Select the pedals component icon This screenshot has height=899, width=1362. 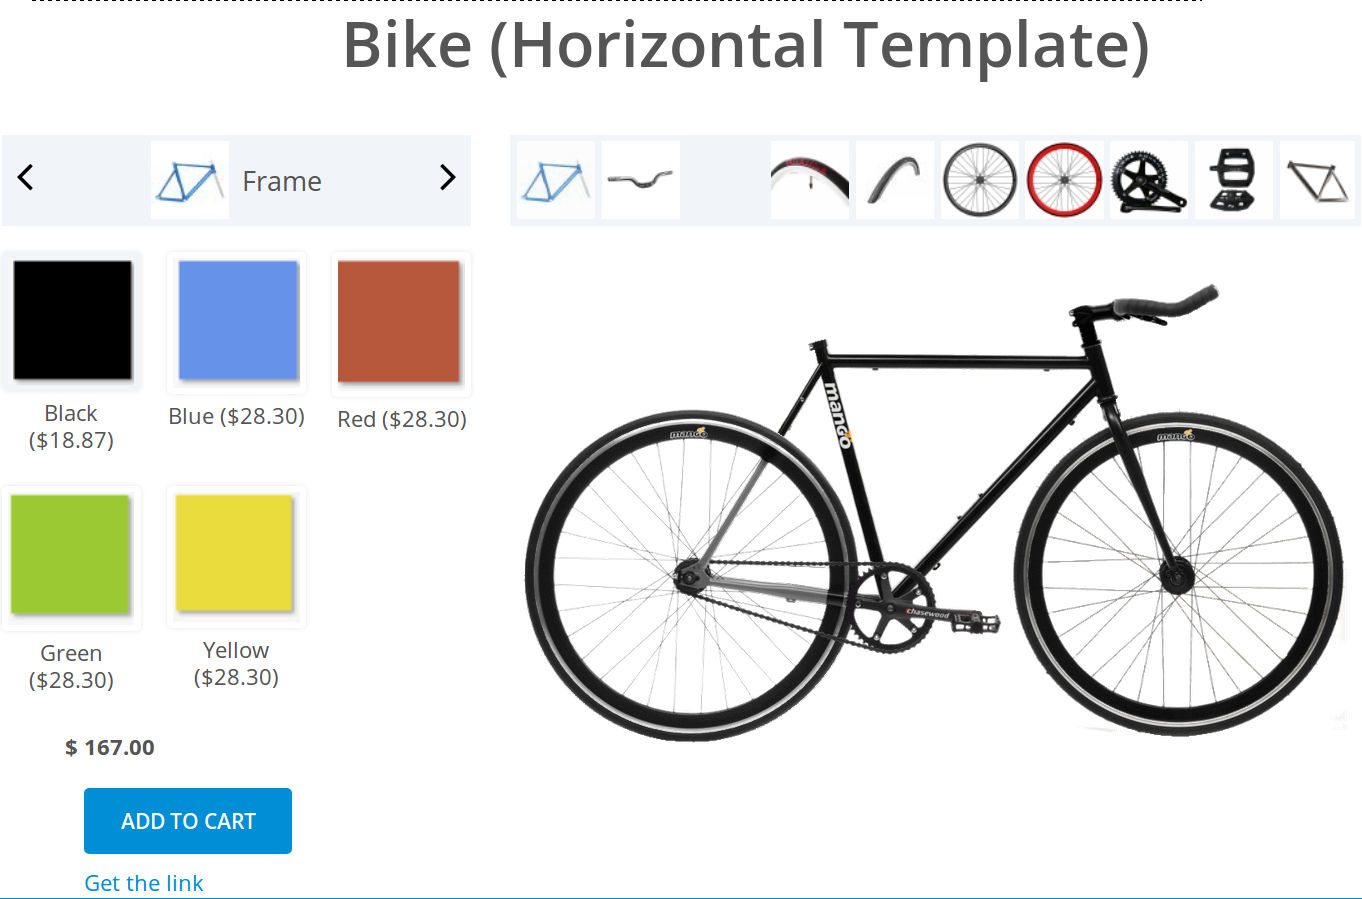[x=1234, y=179]
